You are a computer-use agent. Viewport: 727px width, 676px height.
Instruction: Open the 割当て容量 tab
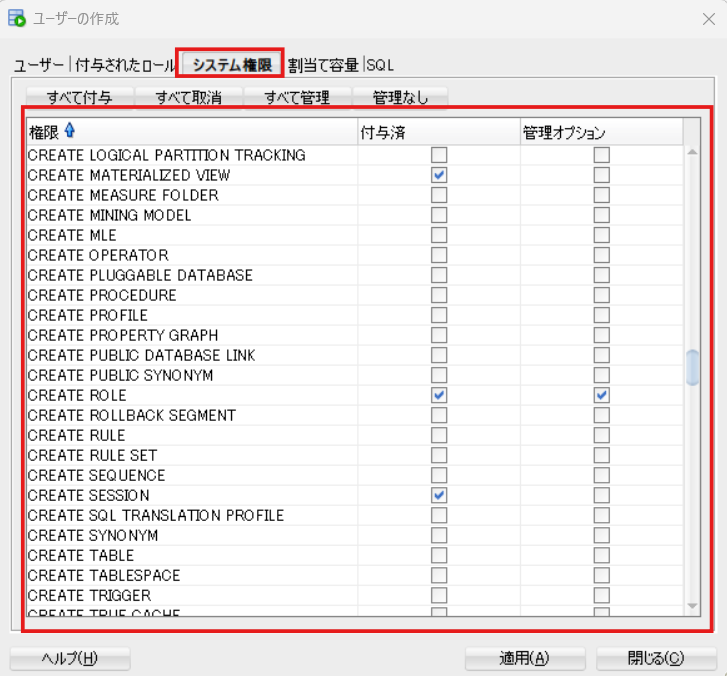click(323, 65)
